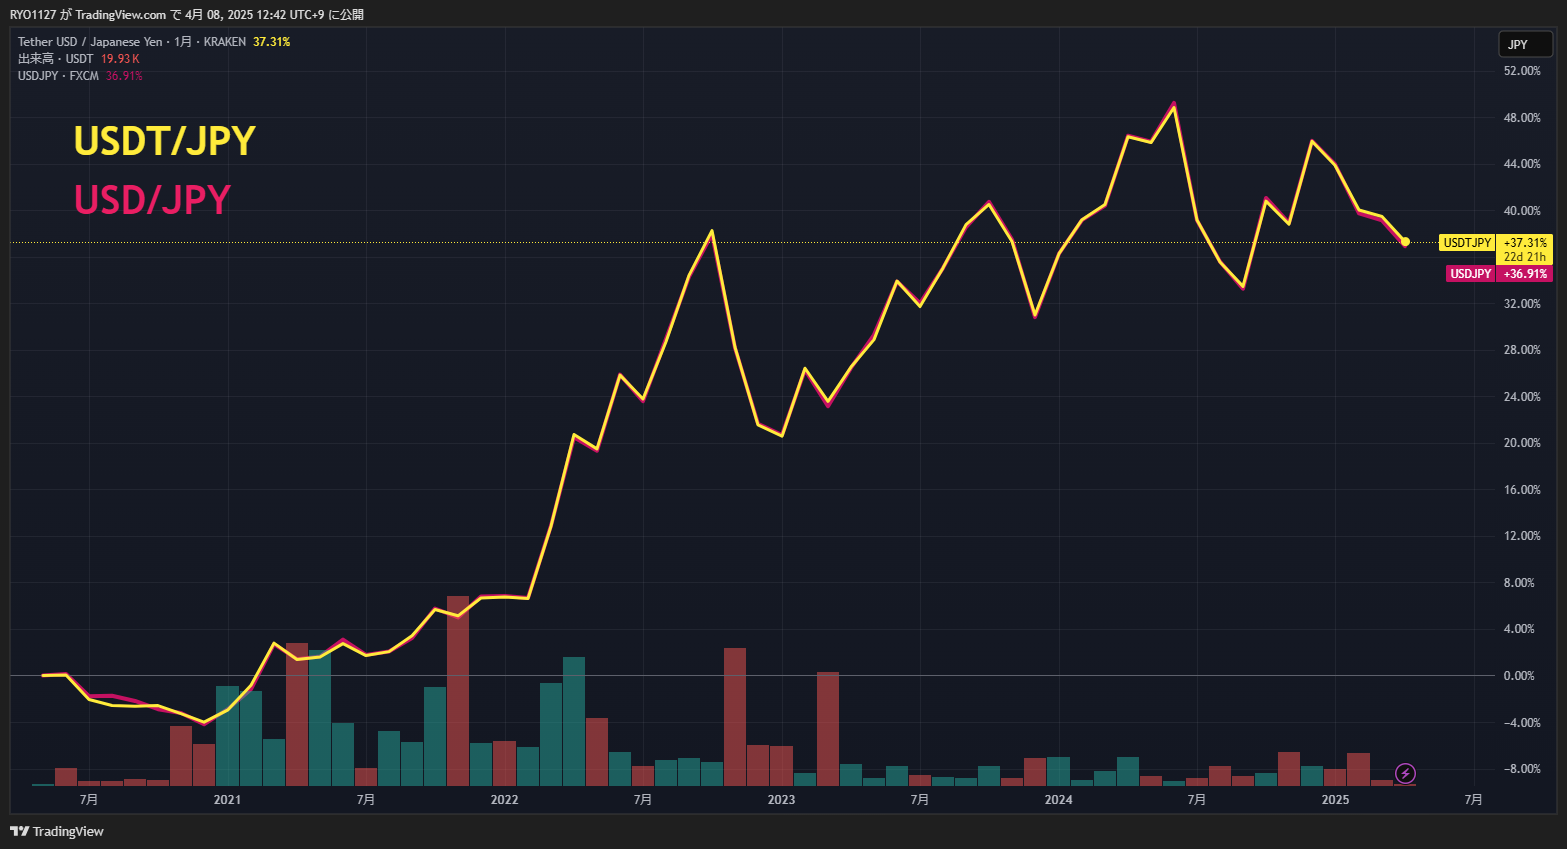The width and height of the screenshot is (1567, 849).
Task: Click the yellow USDTJPY price label
Action: coord(1467,242)
